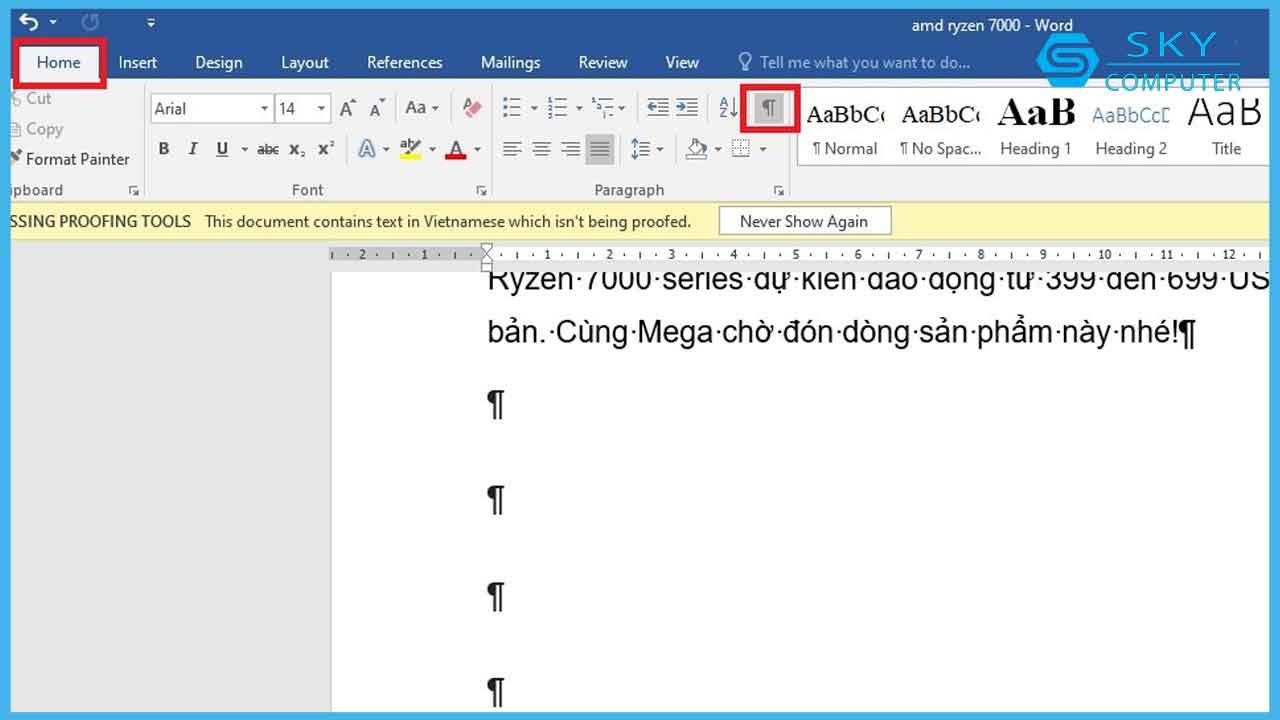
Task: Align text right
Action: [x=570, y=149]
